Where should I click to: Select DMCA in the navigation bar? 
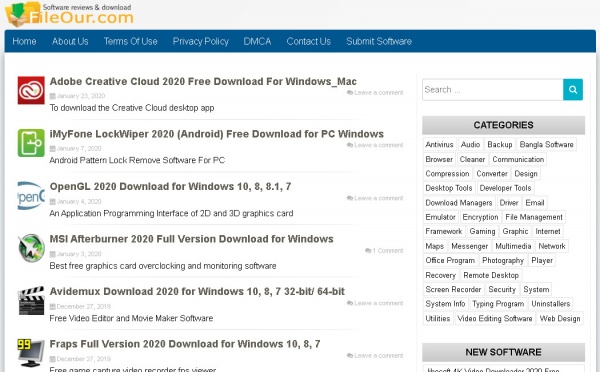[257, 41]
